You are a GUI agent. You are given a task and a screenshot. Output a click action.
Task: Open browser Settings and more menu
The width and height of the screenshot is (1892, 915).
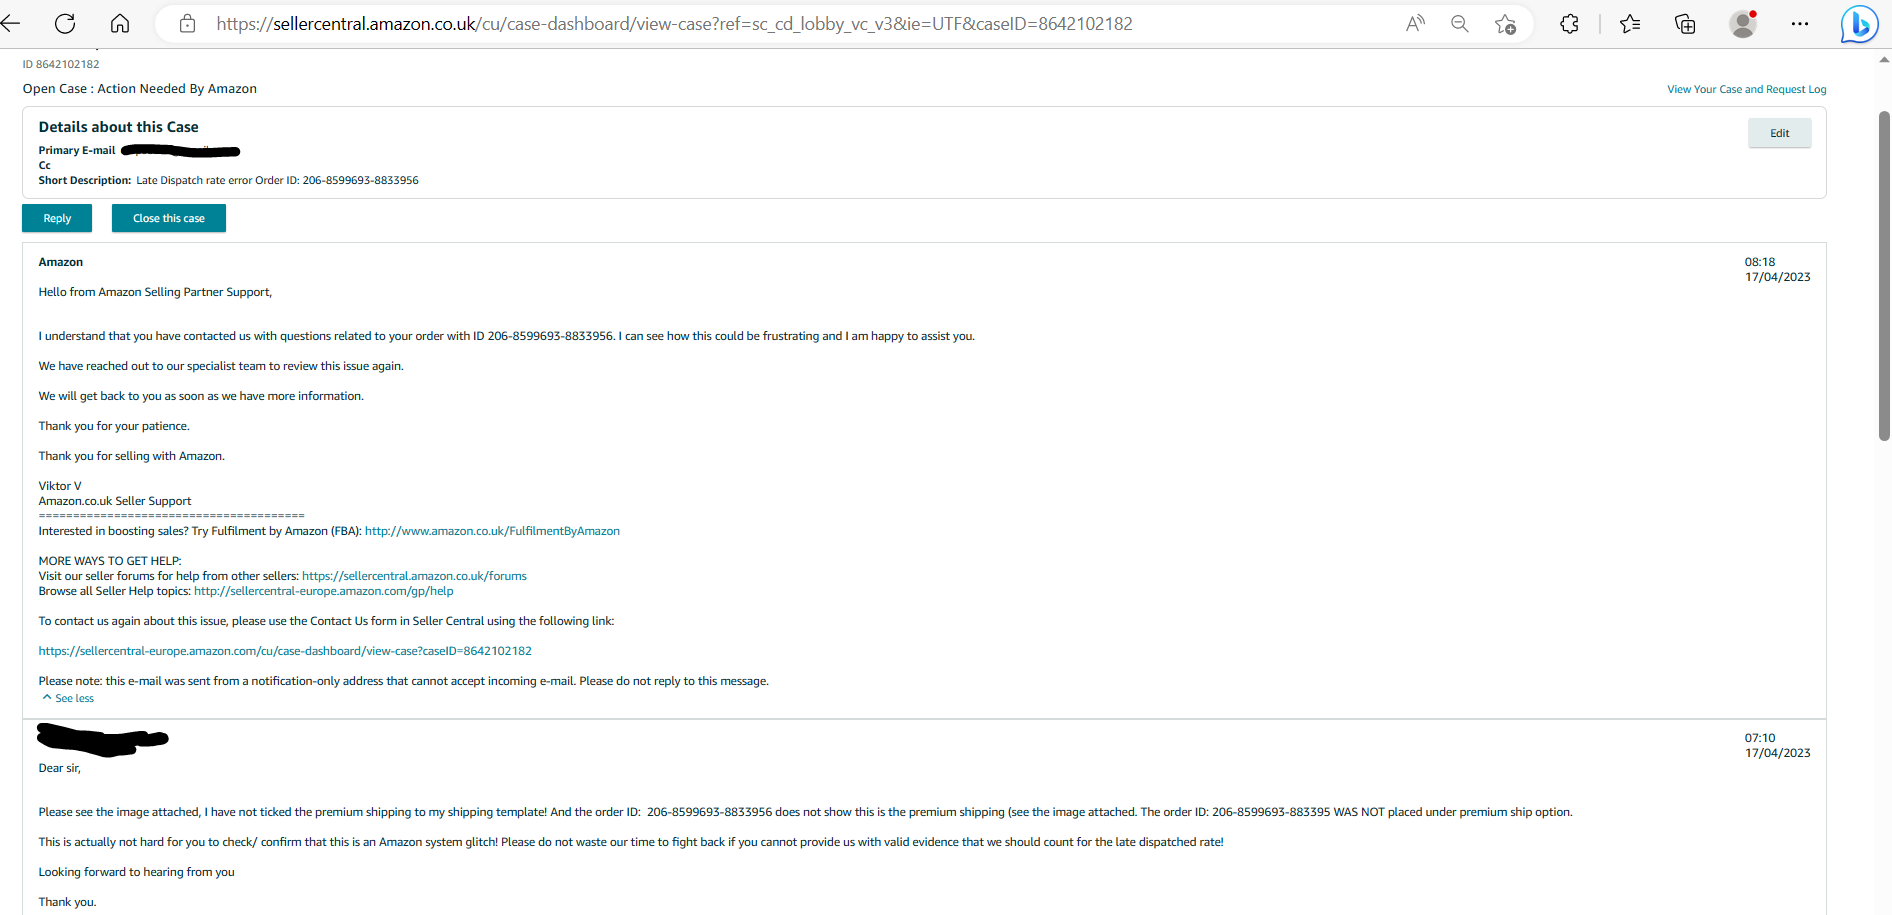(x=1800, y=24)
